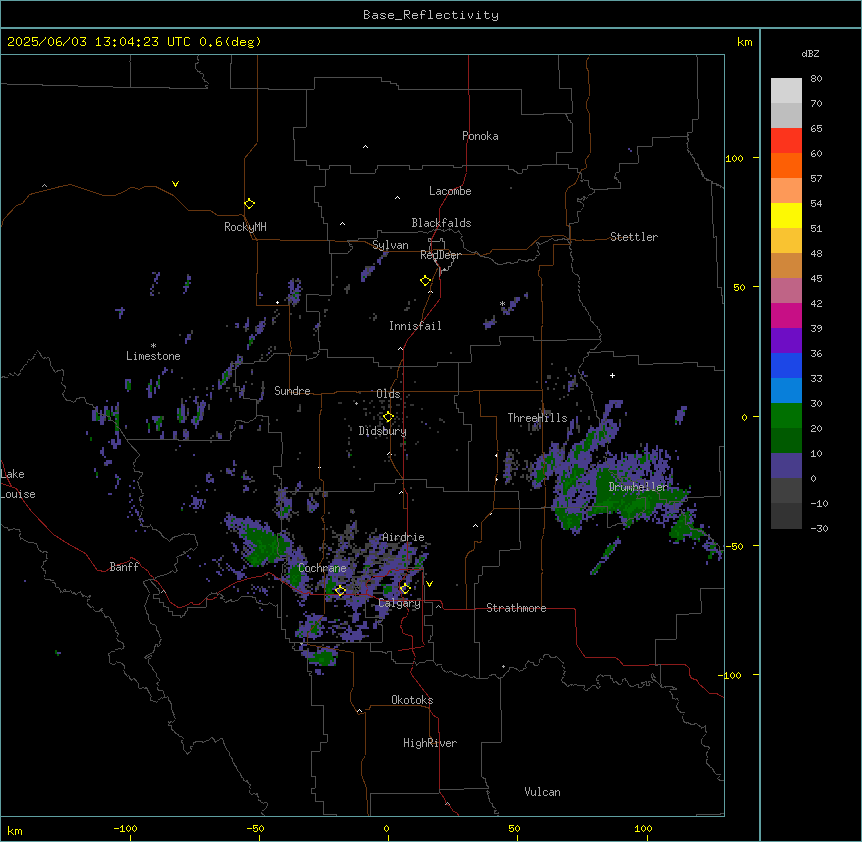
Task: Click the Ponoka city label
Action: [x=480, y=136]
